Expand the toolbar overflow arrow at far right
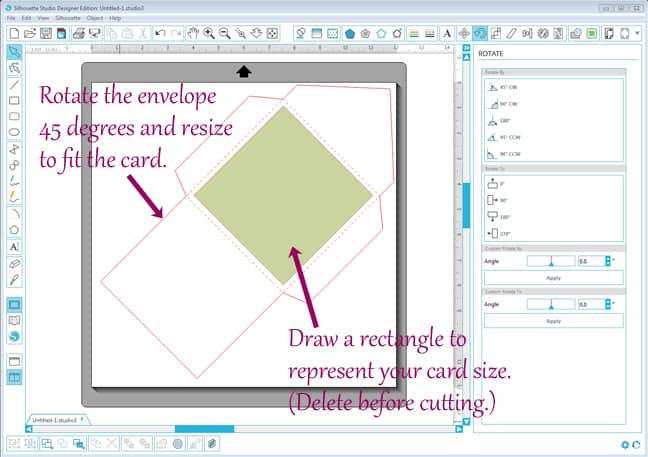This screenshot has height=457, width=648. pos(638,33)
